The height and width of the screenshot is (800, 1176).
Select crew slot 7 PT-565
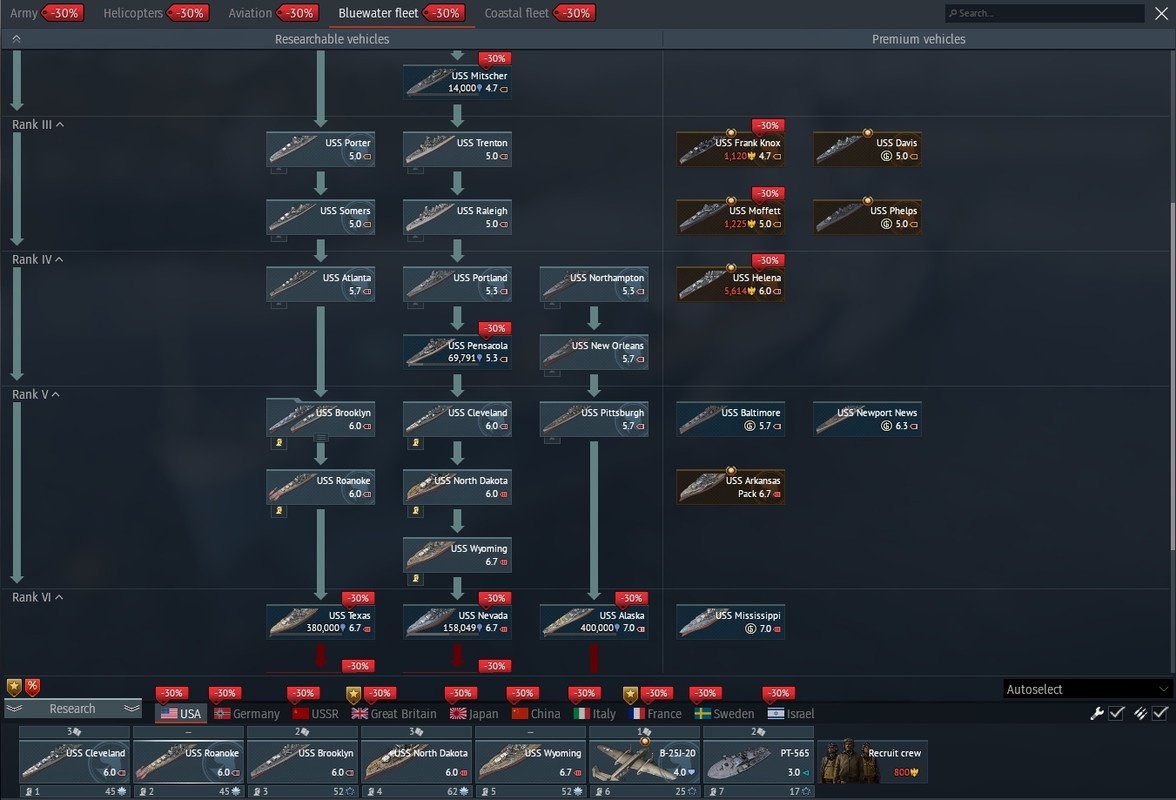click(758, 761)
